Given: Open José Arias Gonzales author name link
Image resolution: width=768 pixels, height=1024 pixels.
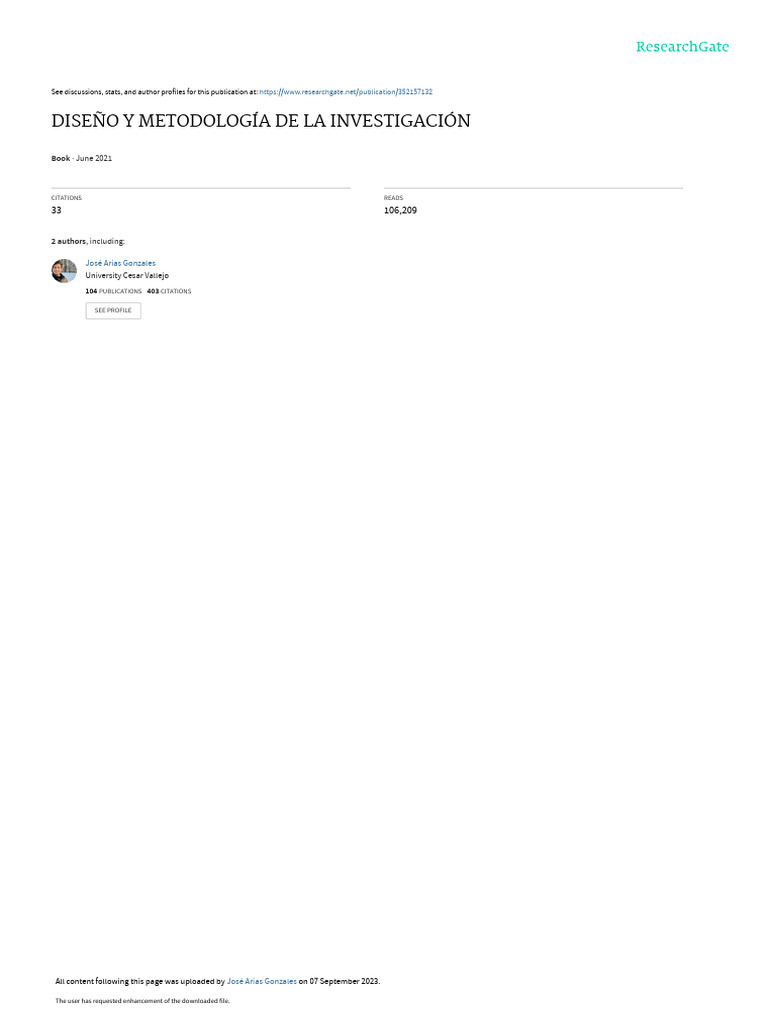Looking at the screenshot, I should pyautogui.click(x=120, y=263).
